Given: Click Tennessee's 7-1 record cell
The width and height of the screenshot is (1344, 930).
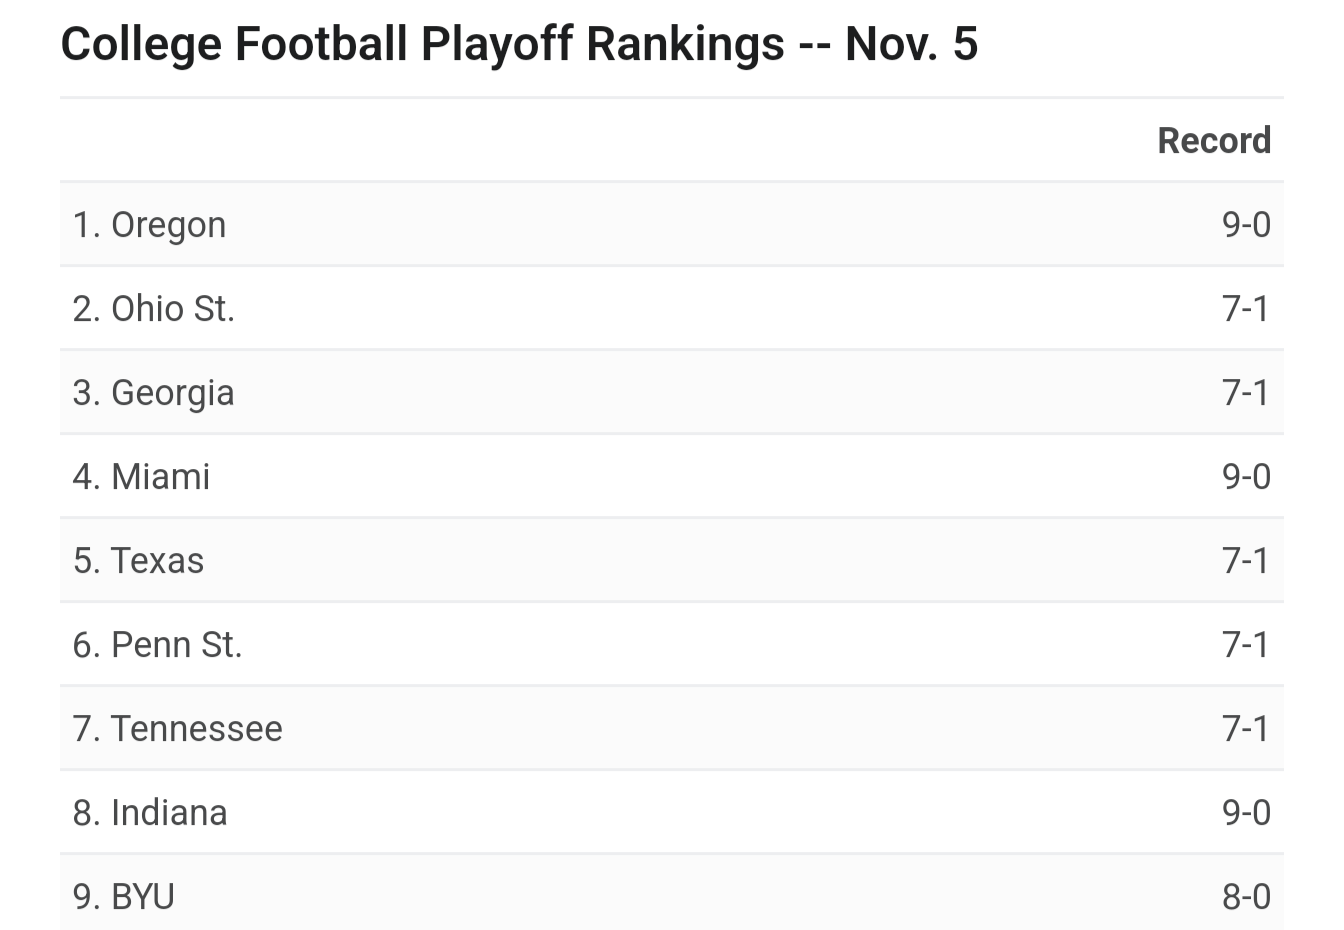Looking at the screenshot, I should coord(1246,728).
